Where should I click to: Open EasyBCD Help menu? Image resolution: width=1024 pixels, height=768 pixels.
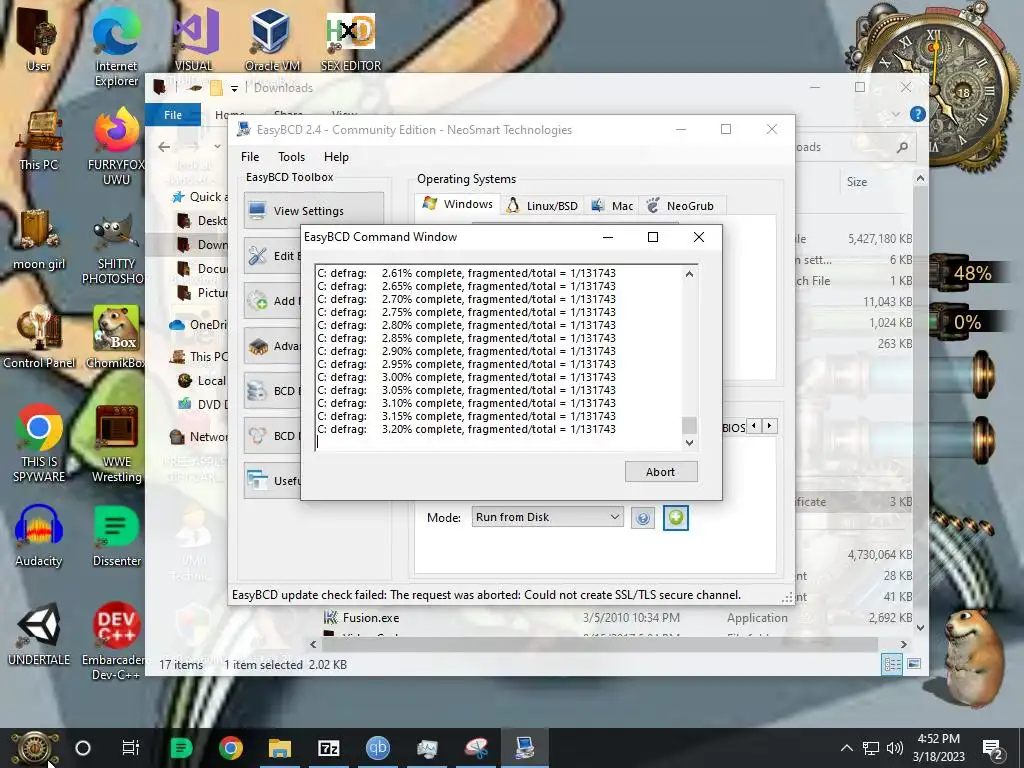336,157
